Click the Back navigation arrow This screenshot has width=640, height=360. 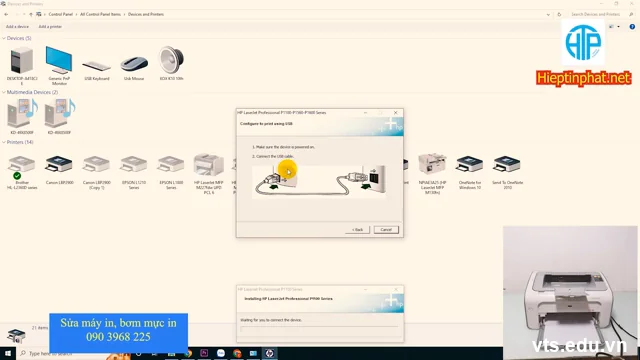[x=6, y=14]
